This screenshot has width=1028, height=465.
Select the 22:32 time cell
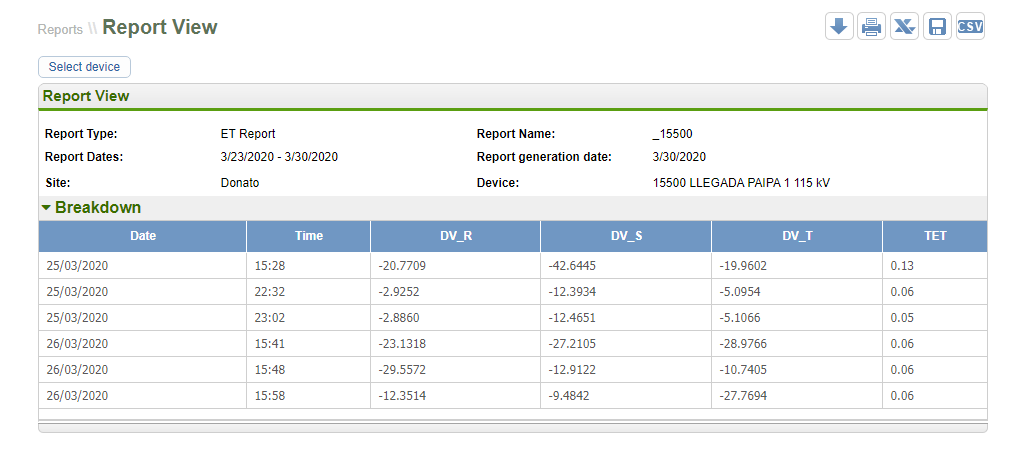click(308, 291)
